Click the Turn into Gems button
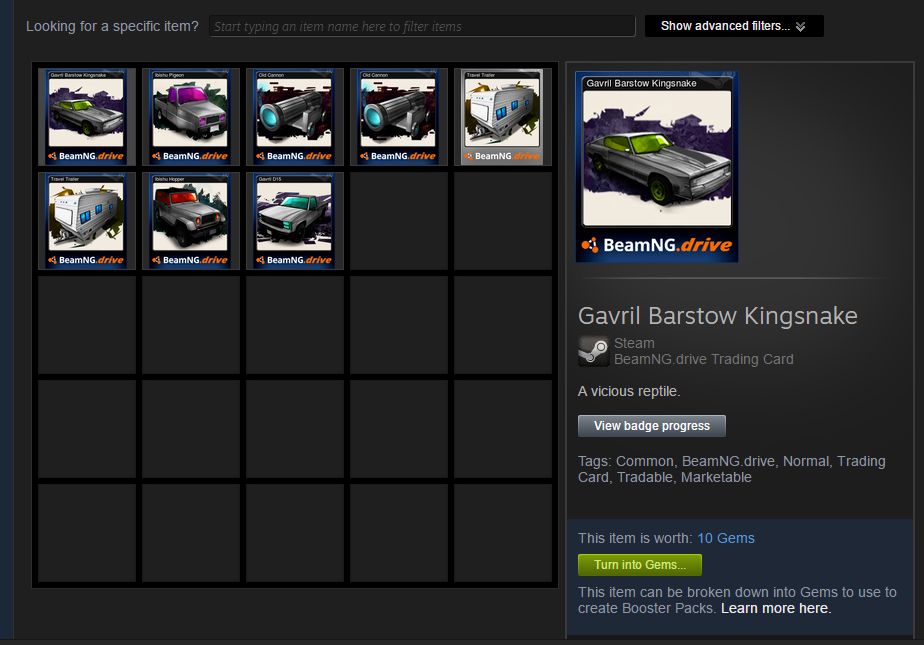 640,565
